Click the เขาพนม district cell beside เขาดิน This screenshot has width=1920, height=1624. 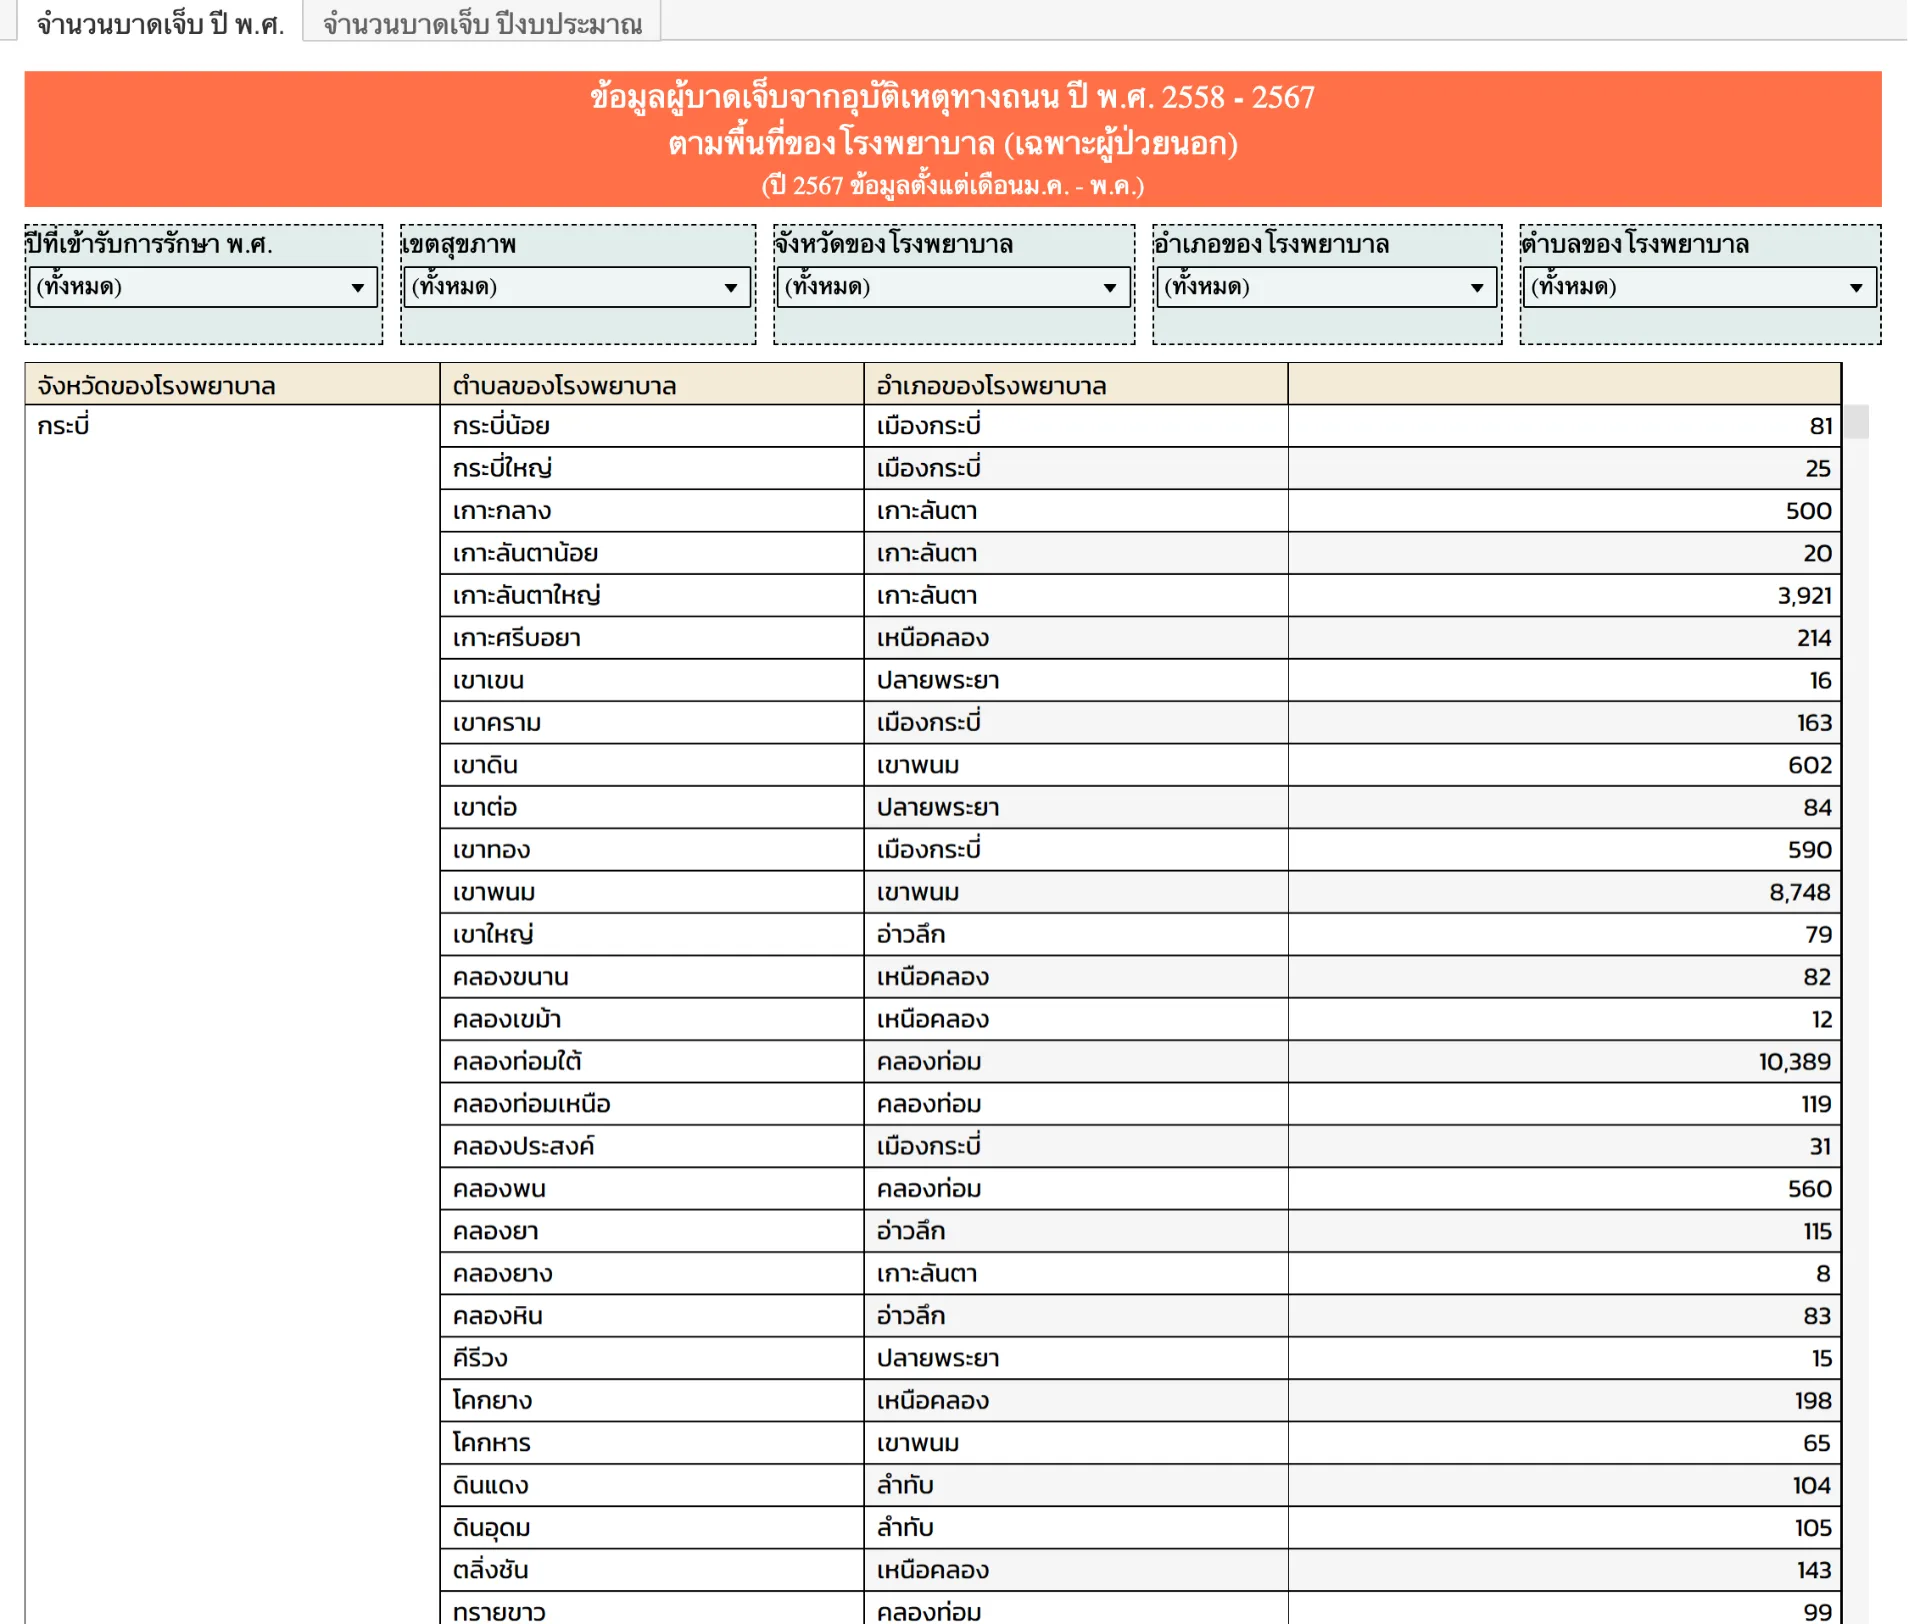pyautogui.click(x=1076, y=765)
